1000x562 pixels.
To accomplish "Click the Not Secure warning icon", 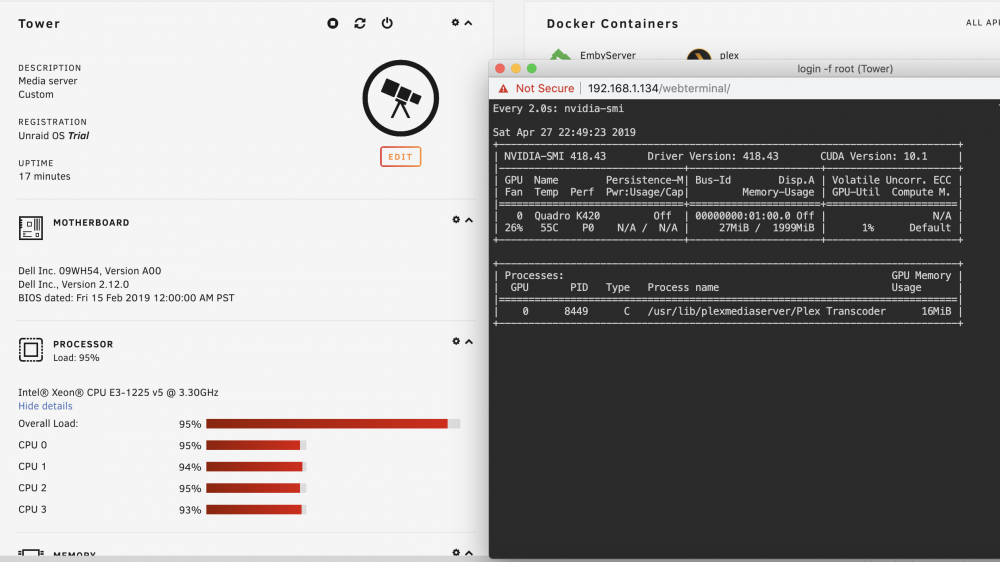I will 504,89.
